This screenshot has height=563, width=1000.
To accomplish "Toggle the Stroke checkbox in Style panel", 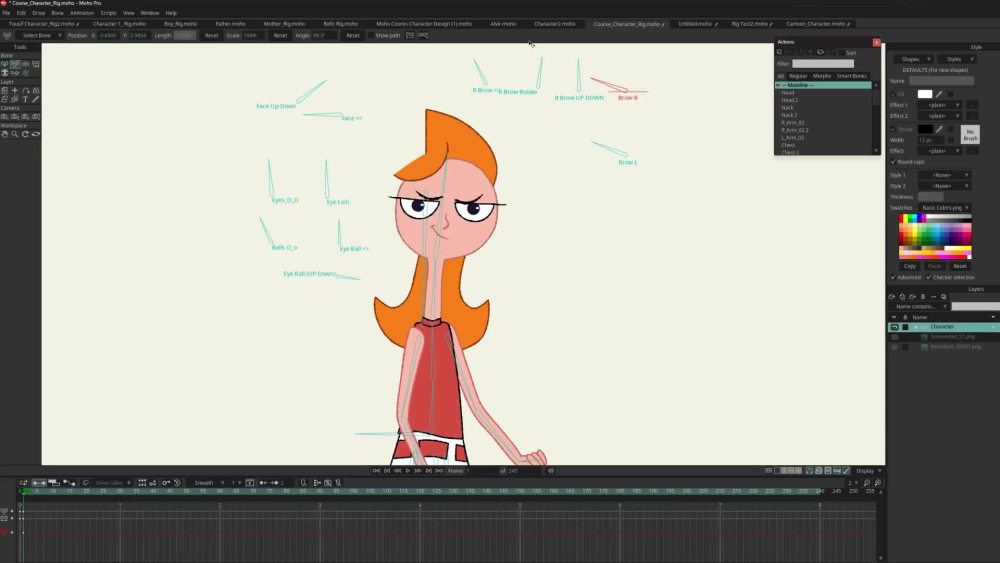I will pyautogui.click(x=893, y=129).
